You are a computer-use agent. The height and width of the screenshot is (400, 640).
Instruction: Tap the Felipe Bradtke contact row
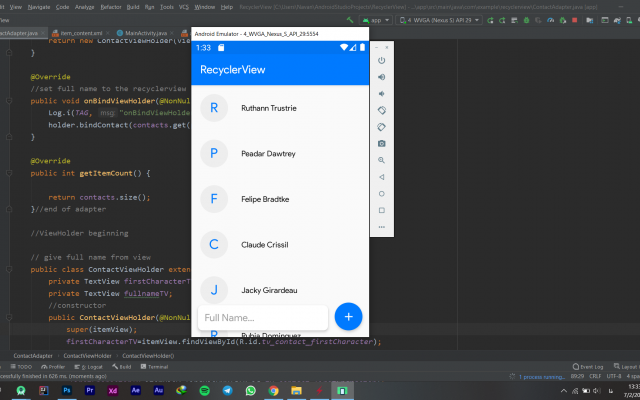280,199
